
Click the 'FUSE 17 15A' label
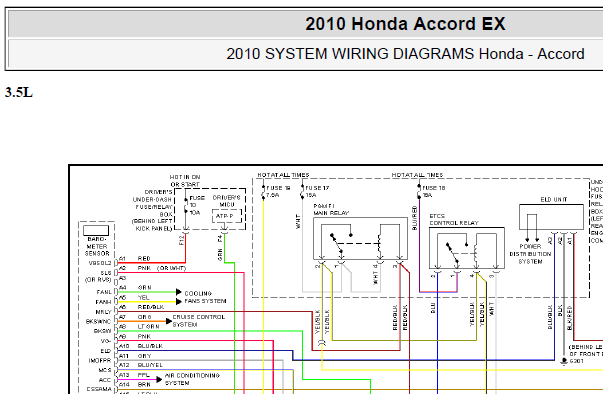pos(317,191)
